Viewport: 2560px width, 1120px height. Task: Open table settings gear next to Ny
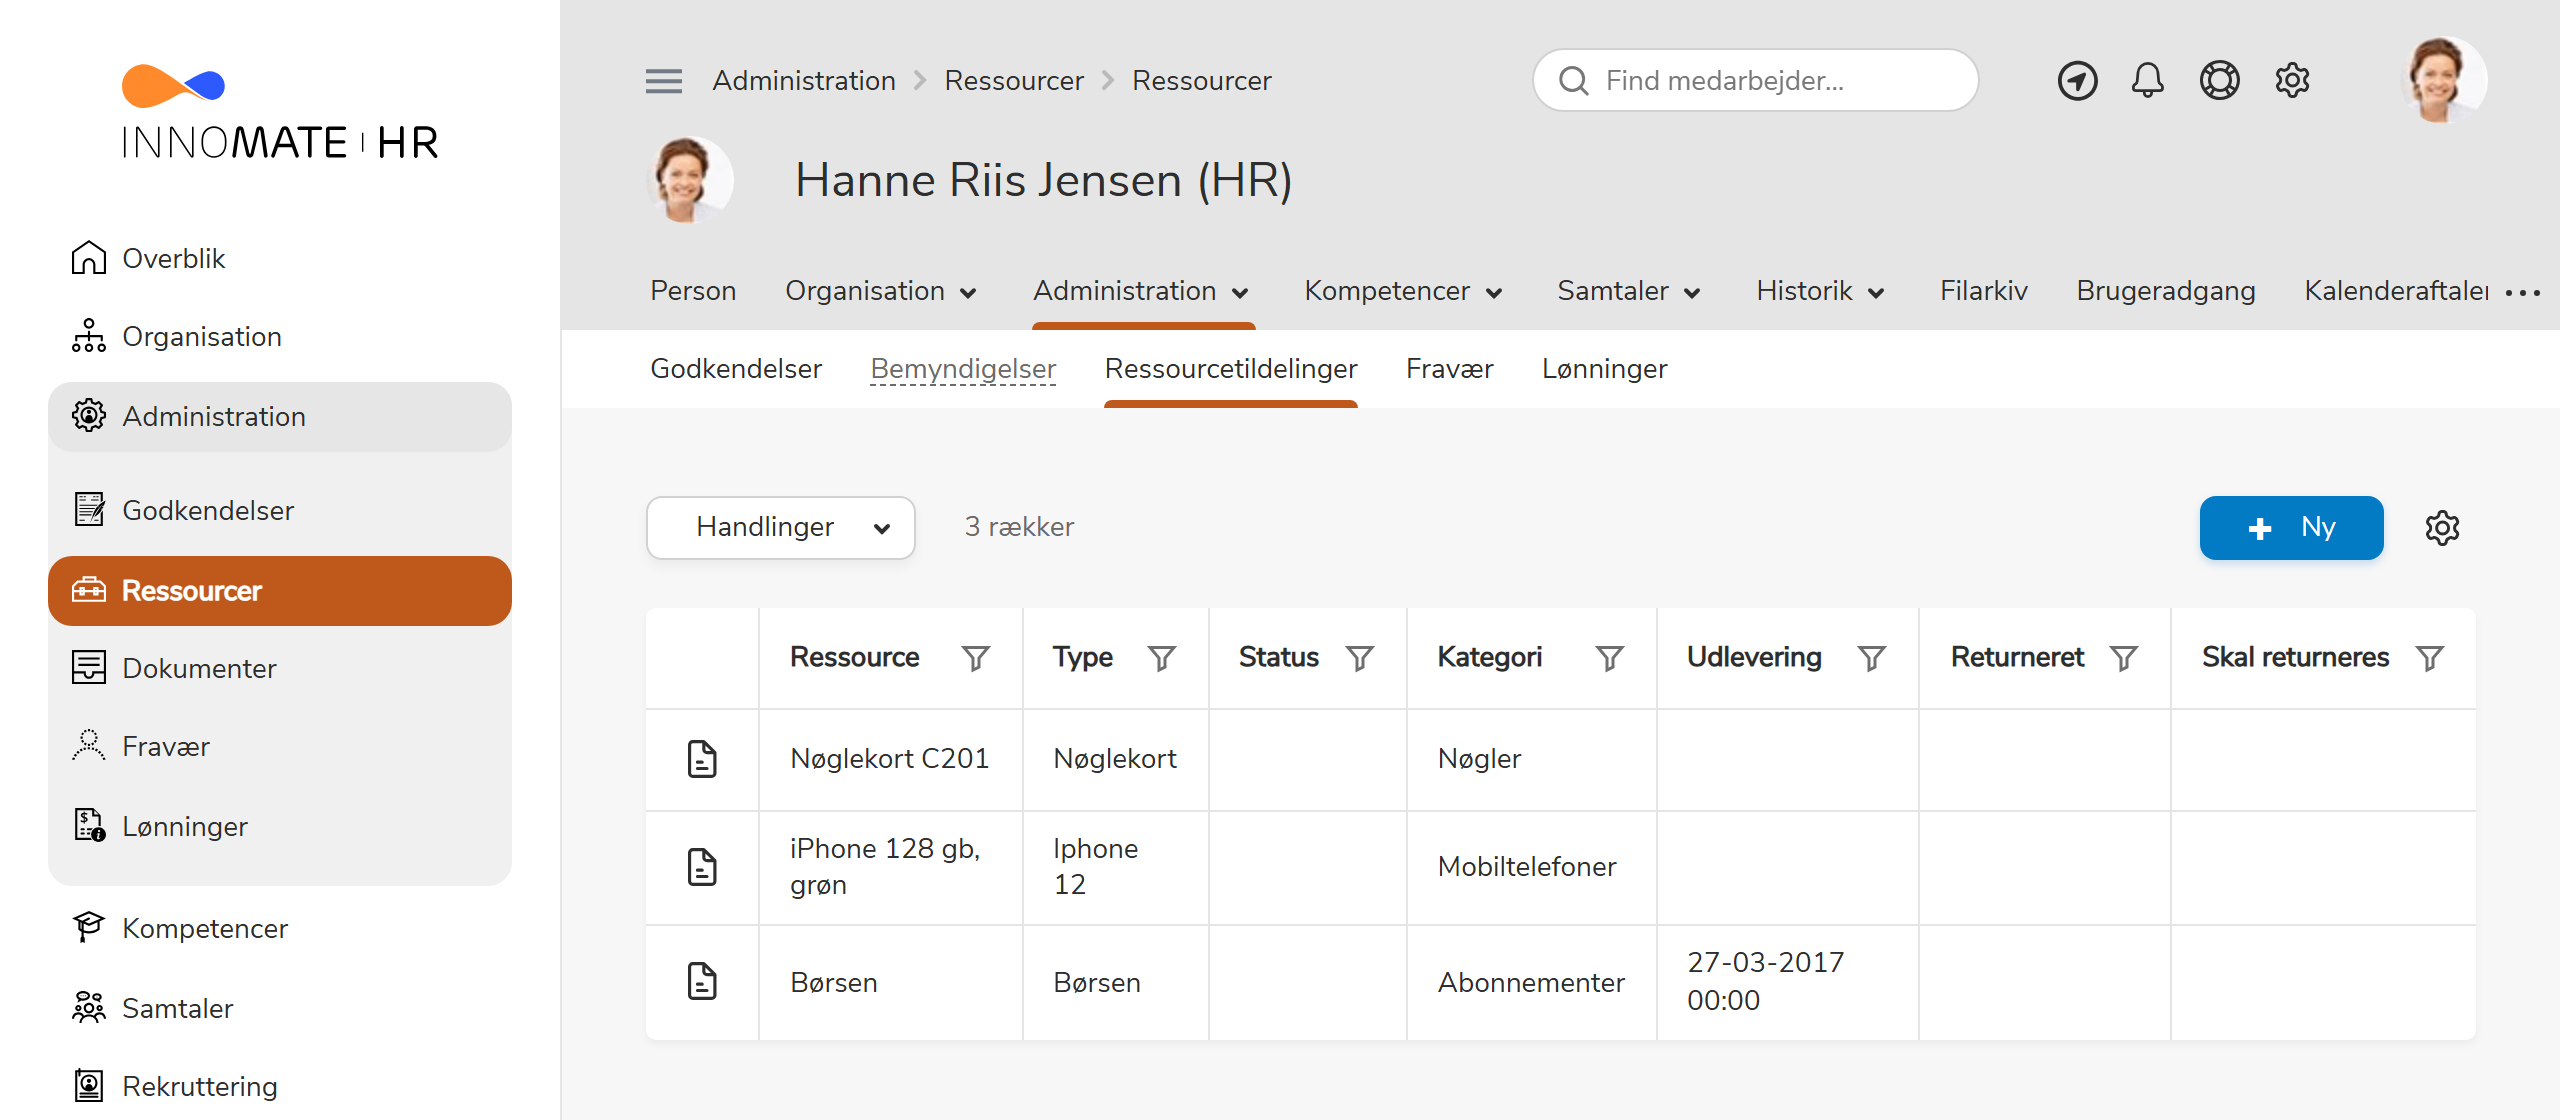pos(2442,528)
